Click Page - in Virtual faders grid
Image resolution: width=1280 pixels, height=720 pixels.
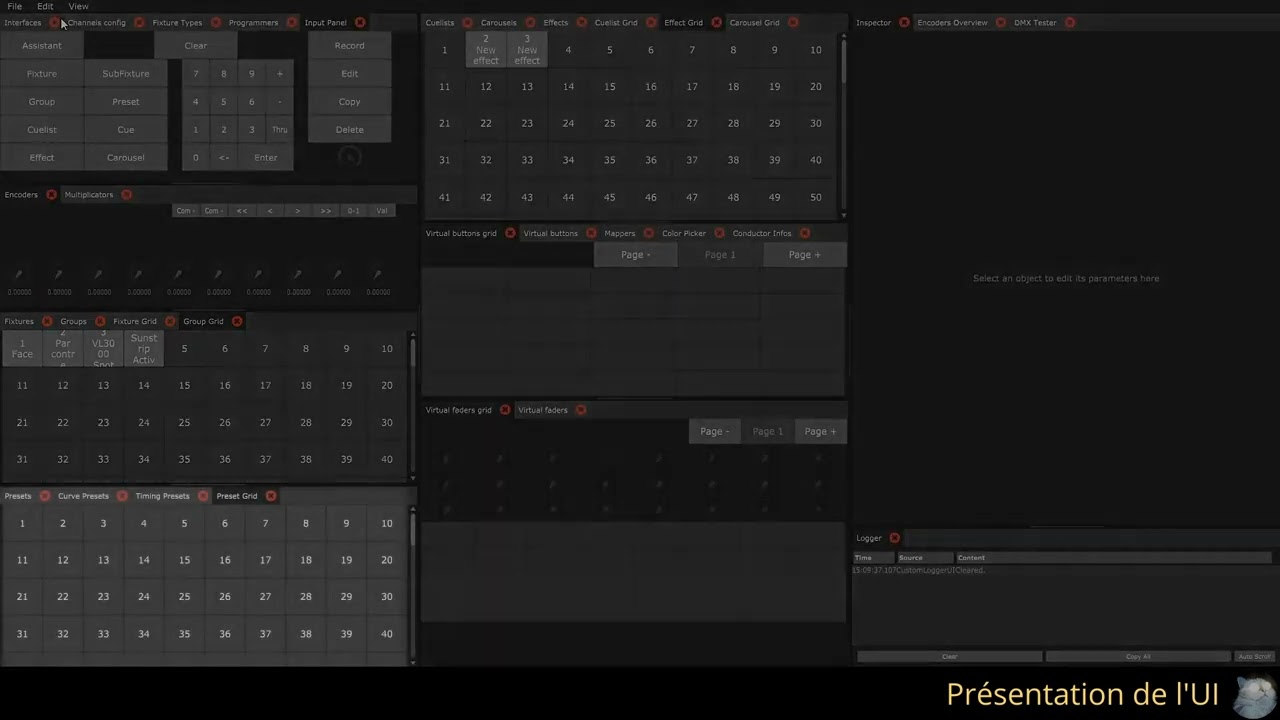click(x=715, y=431)
